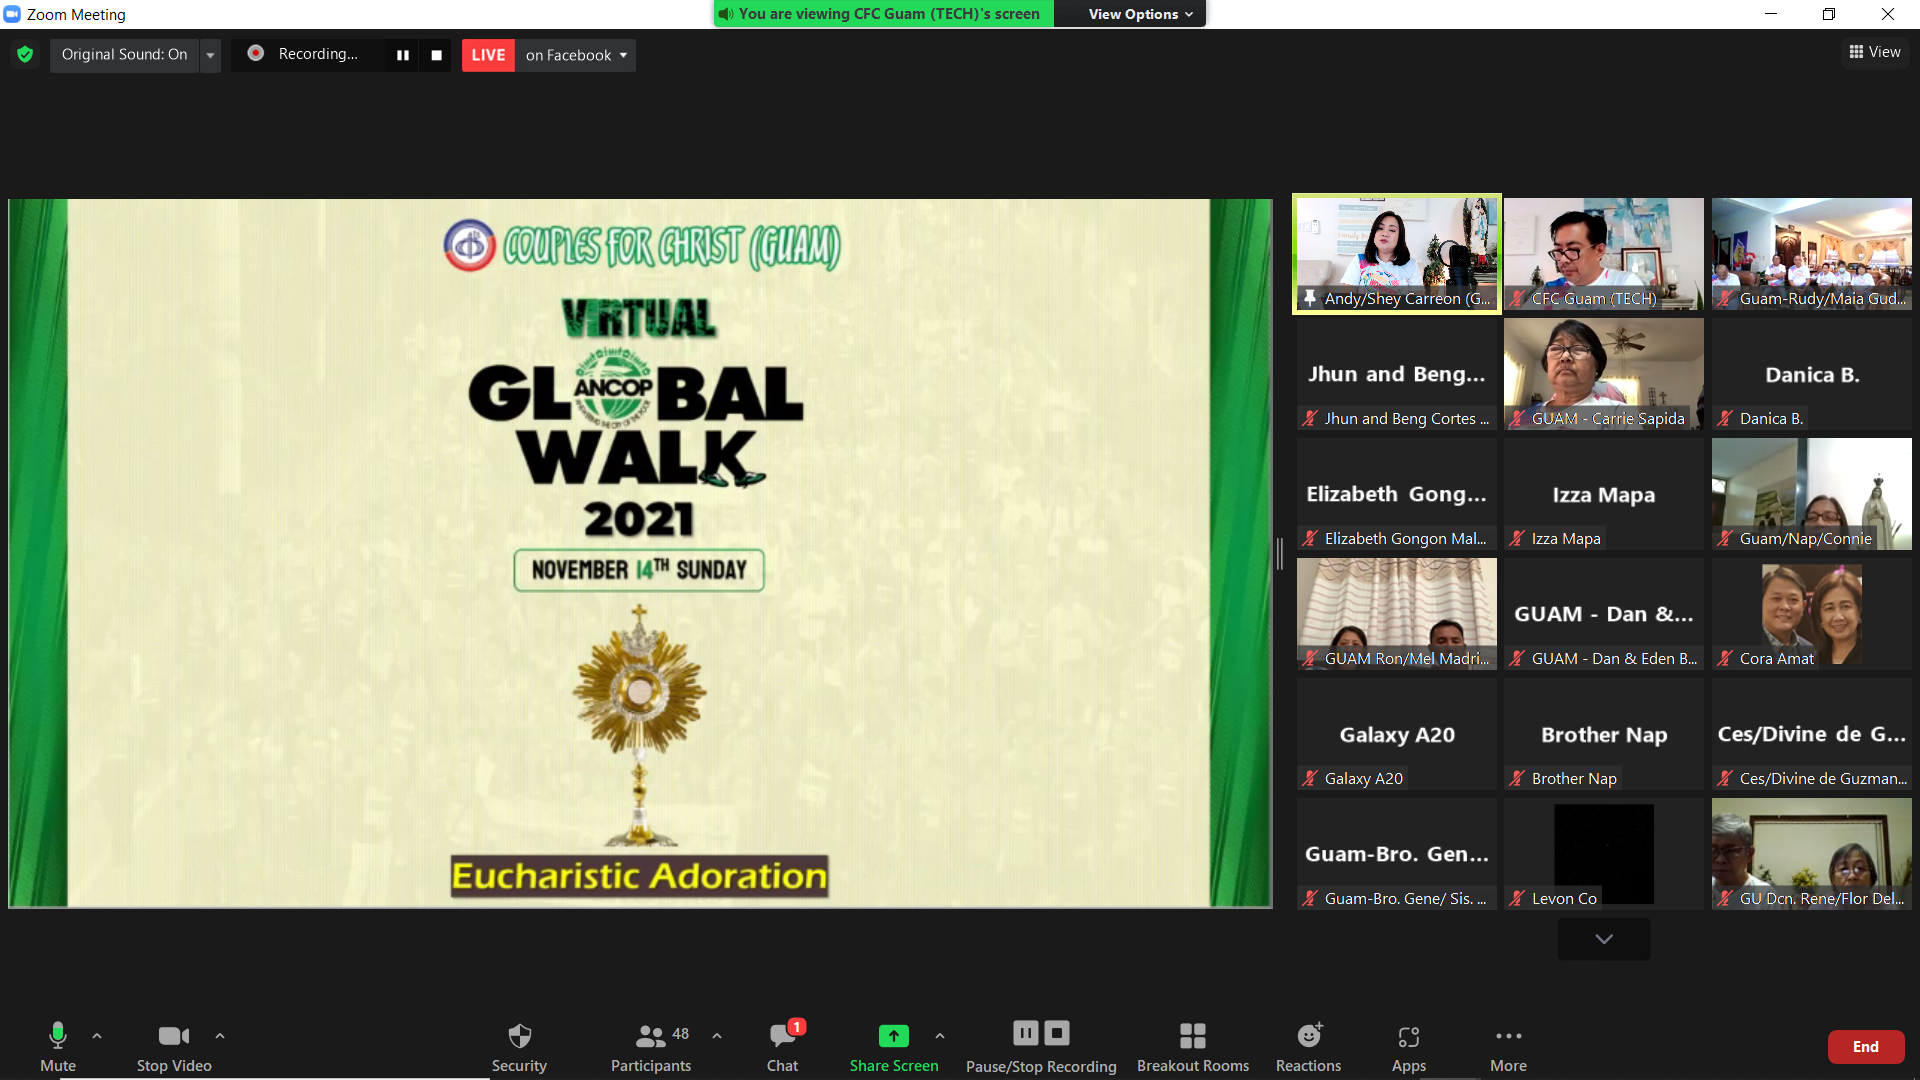Select GU Dcn. Rene/Flor video tile
The width and height of the screenshot is (1920, 1080).
[1812, 854]
